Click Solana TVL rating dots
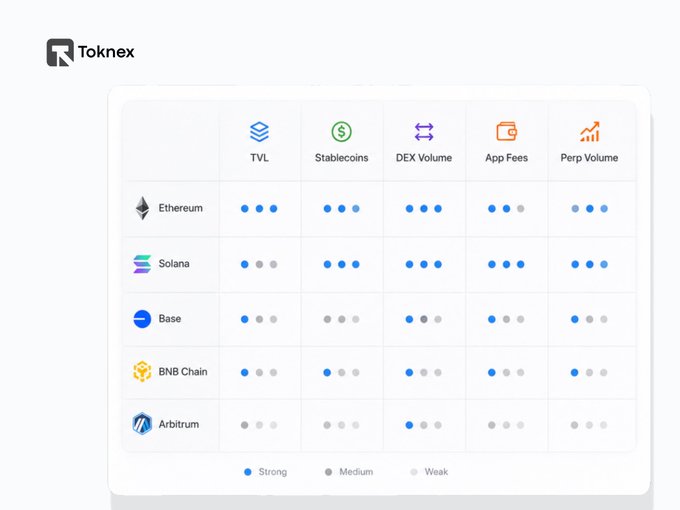 pyautogui.click(x=259, y=264)
